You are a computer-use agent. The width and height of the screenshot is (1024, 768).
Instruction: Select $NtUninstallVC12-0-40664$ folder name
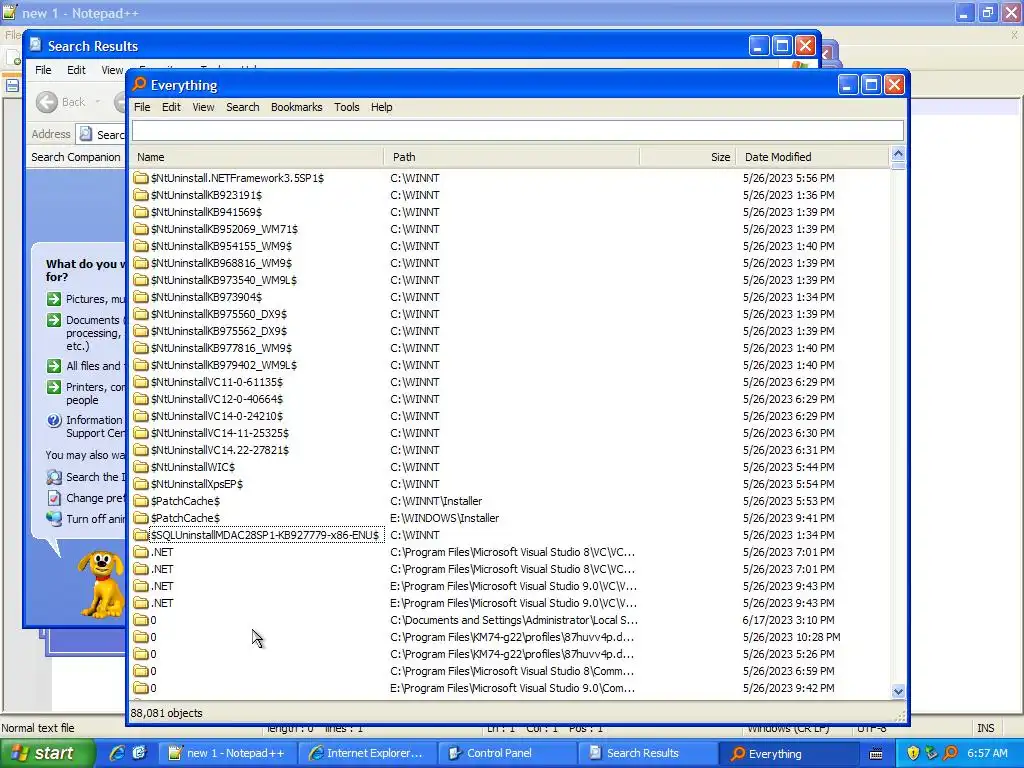pos(216,399)
